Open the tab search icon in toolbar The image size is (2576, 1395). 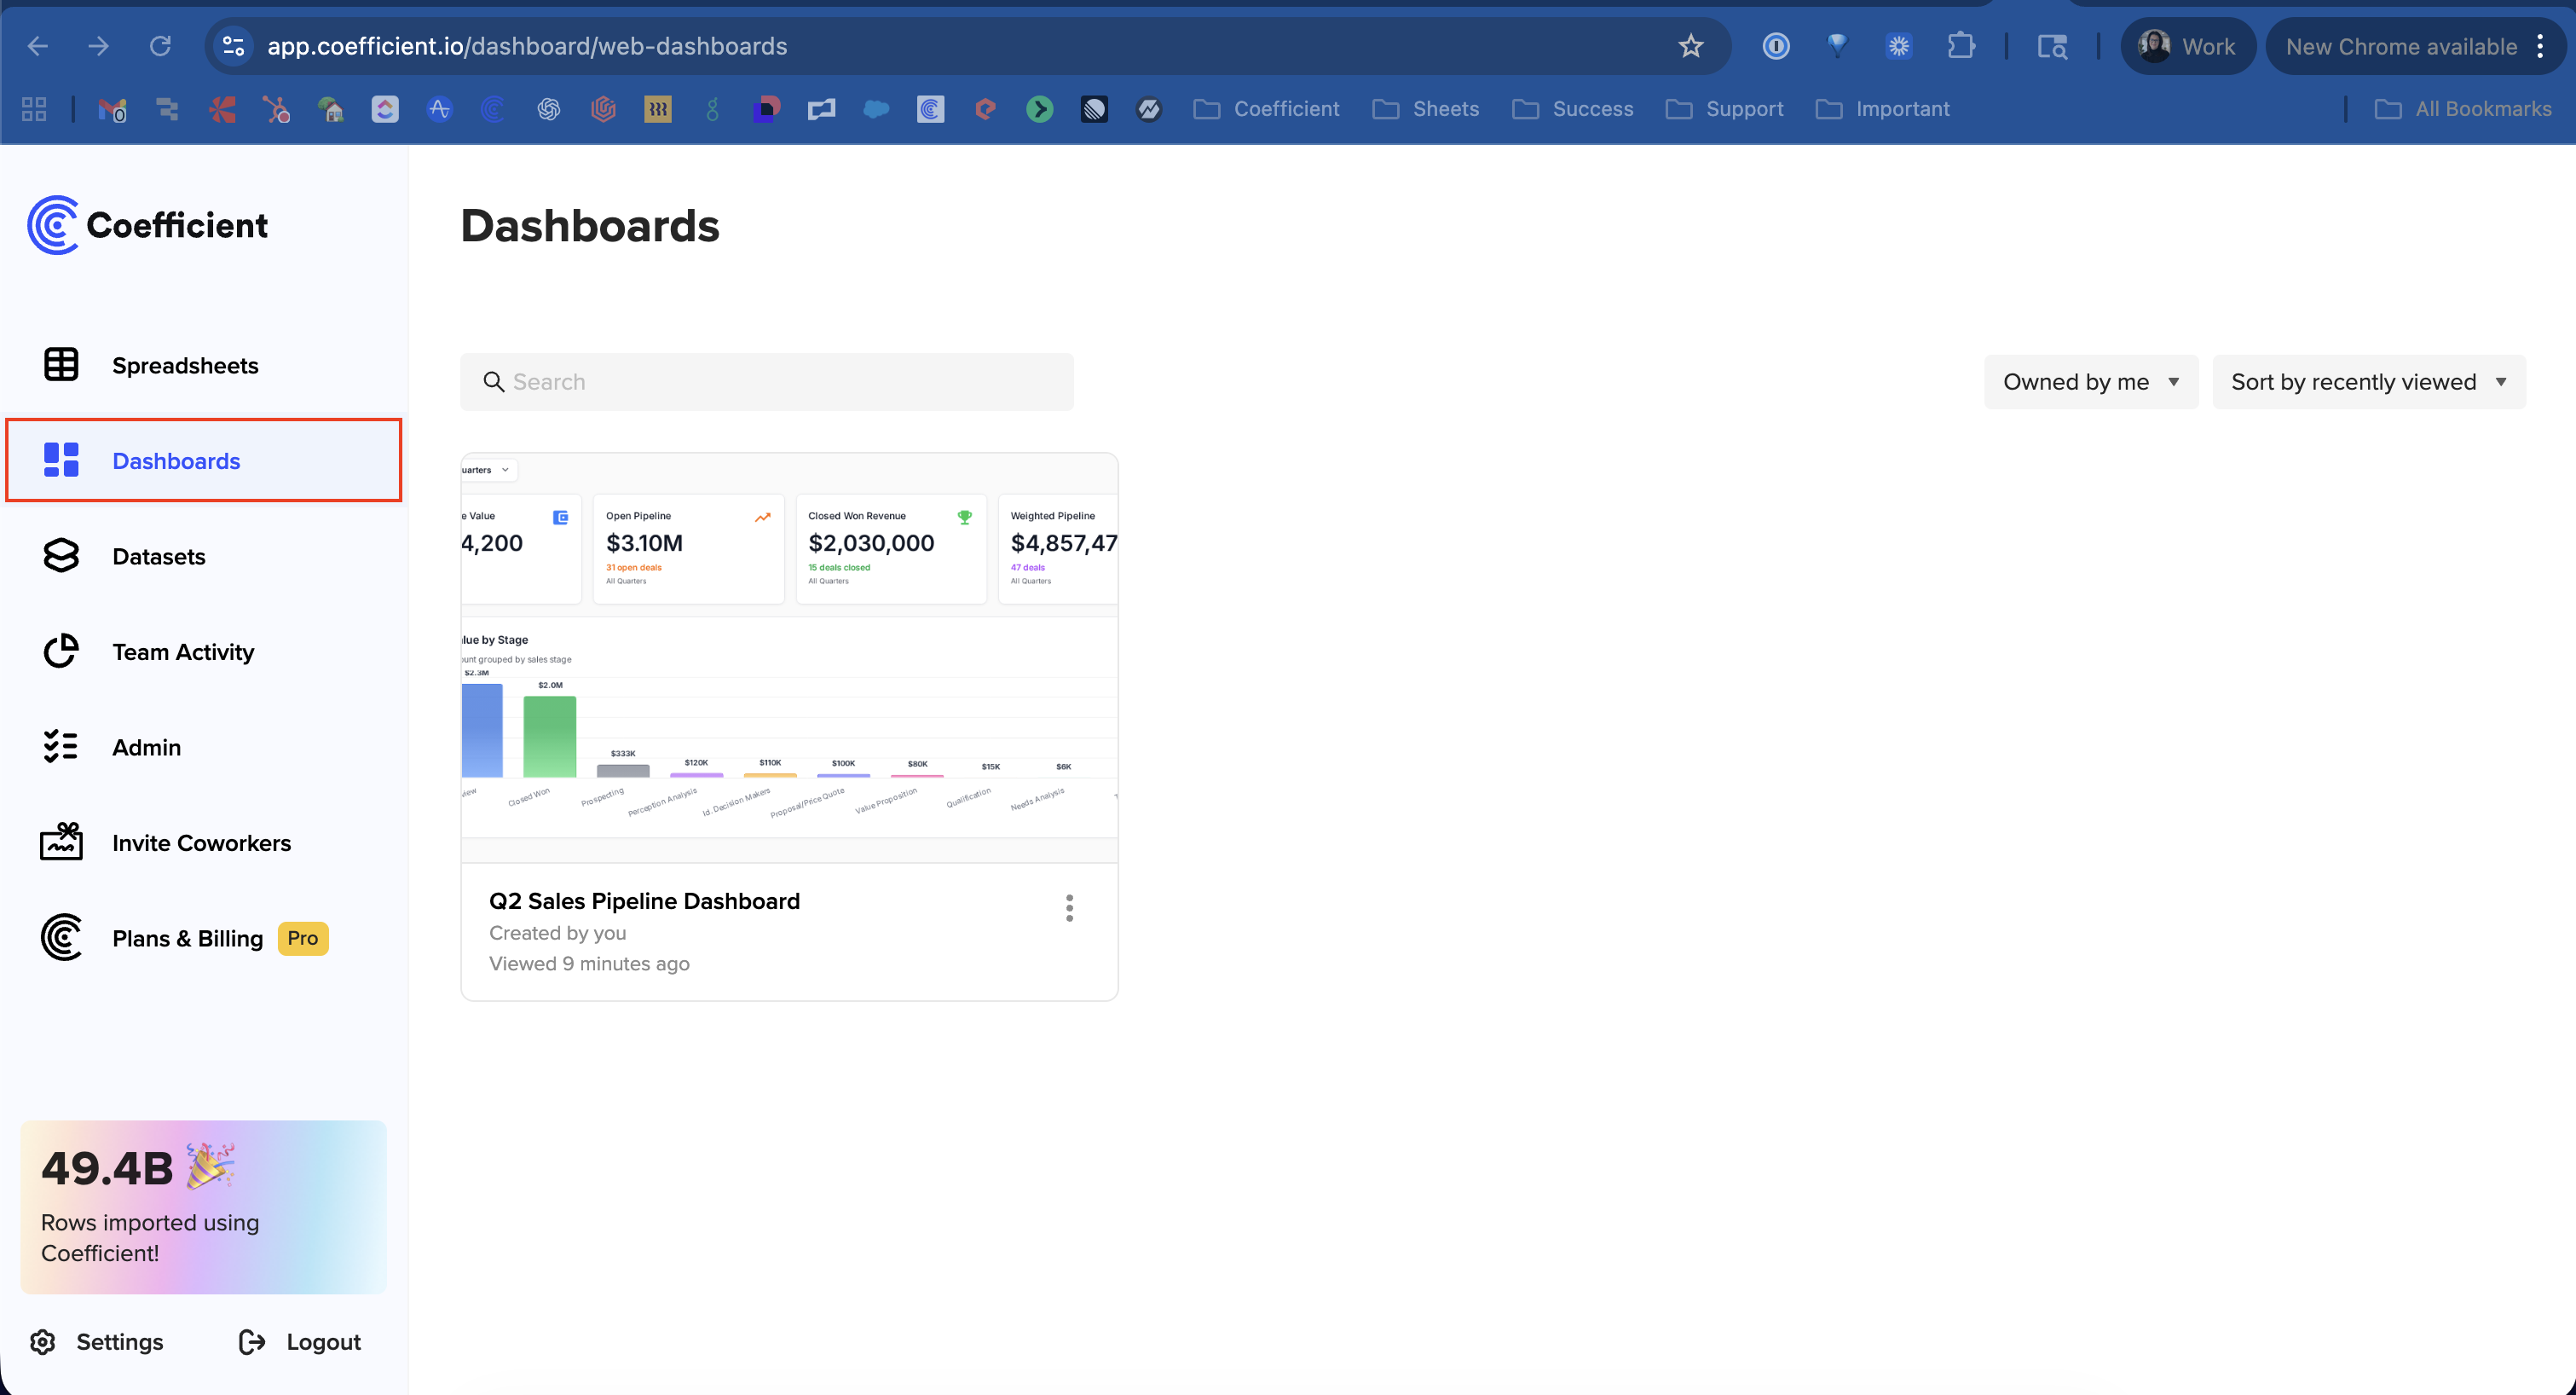(2052, 46)
